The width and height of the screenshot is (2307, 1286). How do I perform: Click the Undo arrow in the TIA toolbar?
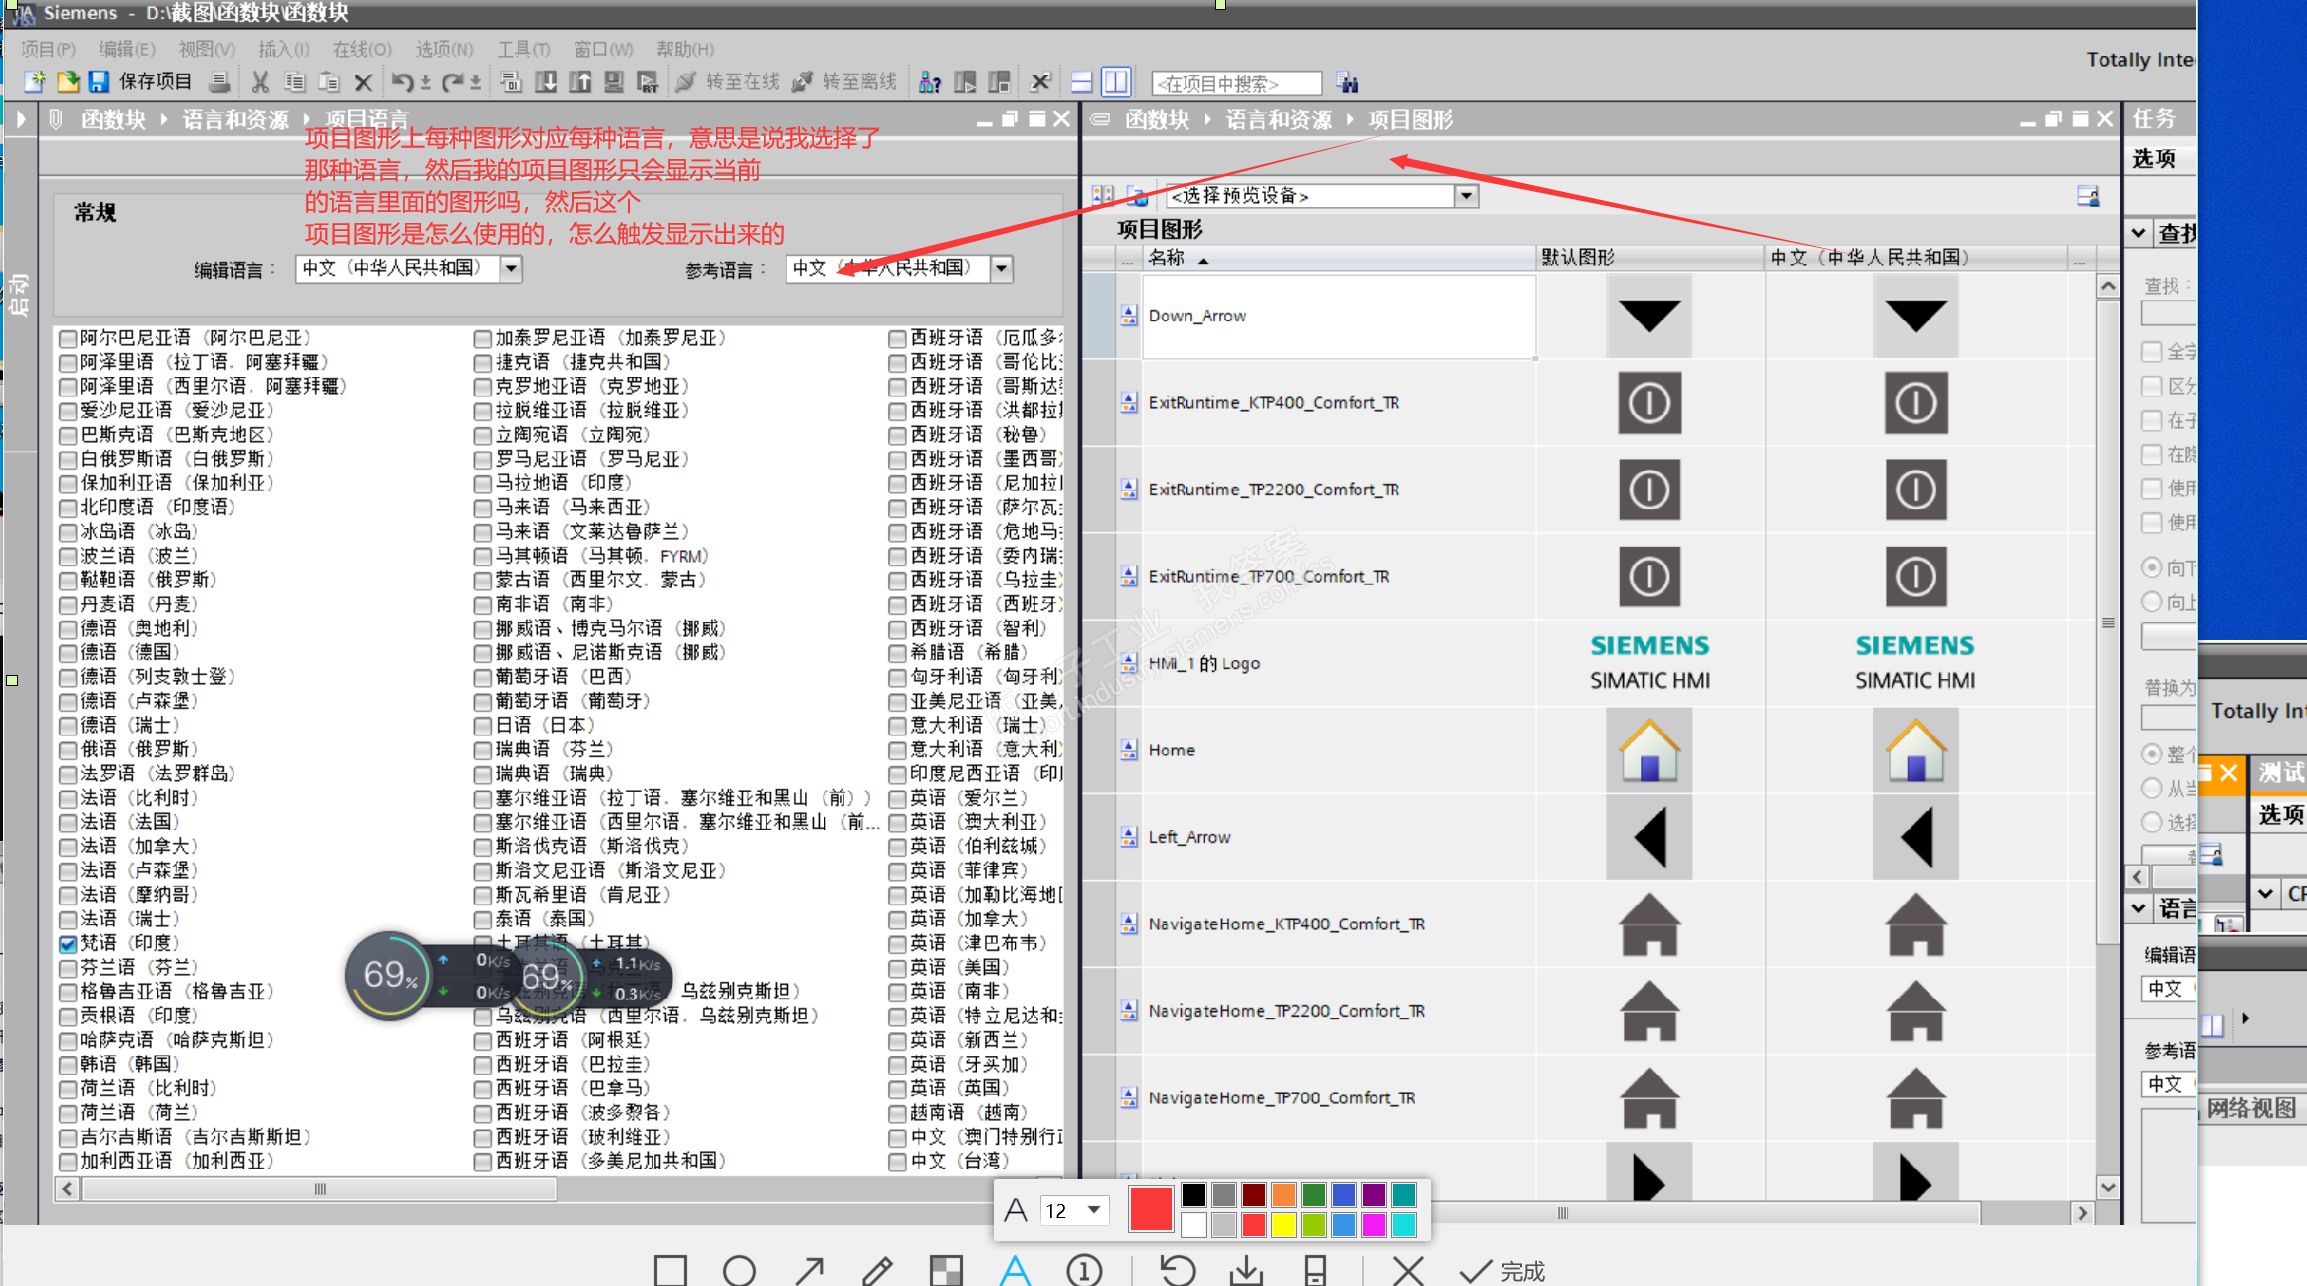401,82
